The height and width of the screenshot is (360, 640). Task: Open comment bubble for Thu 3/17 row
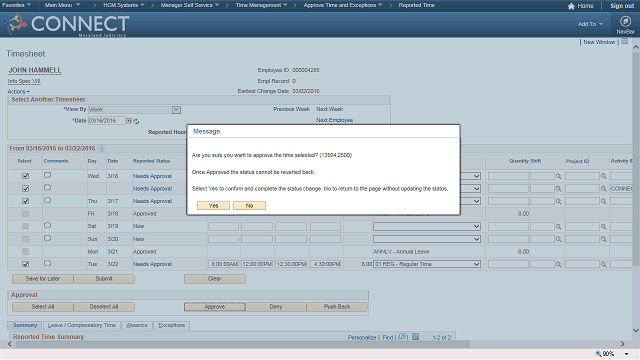[47, 200]
